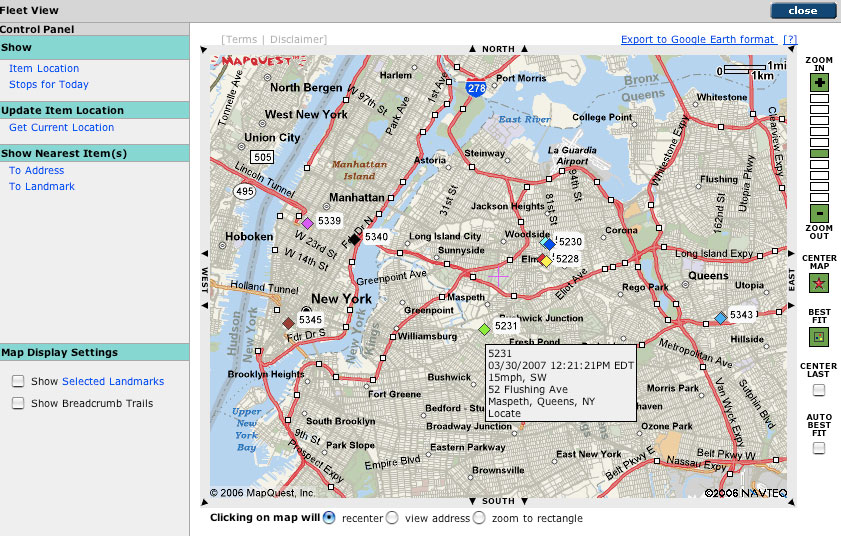Image resolution: width=841 pixels, height=536 pixels.
Task: Click the 5345 vehicle label
Action: 311,319
